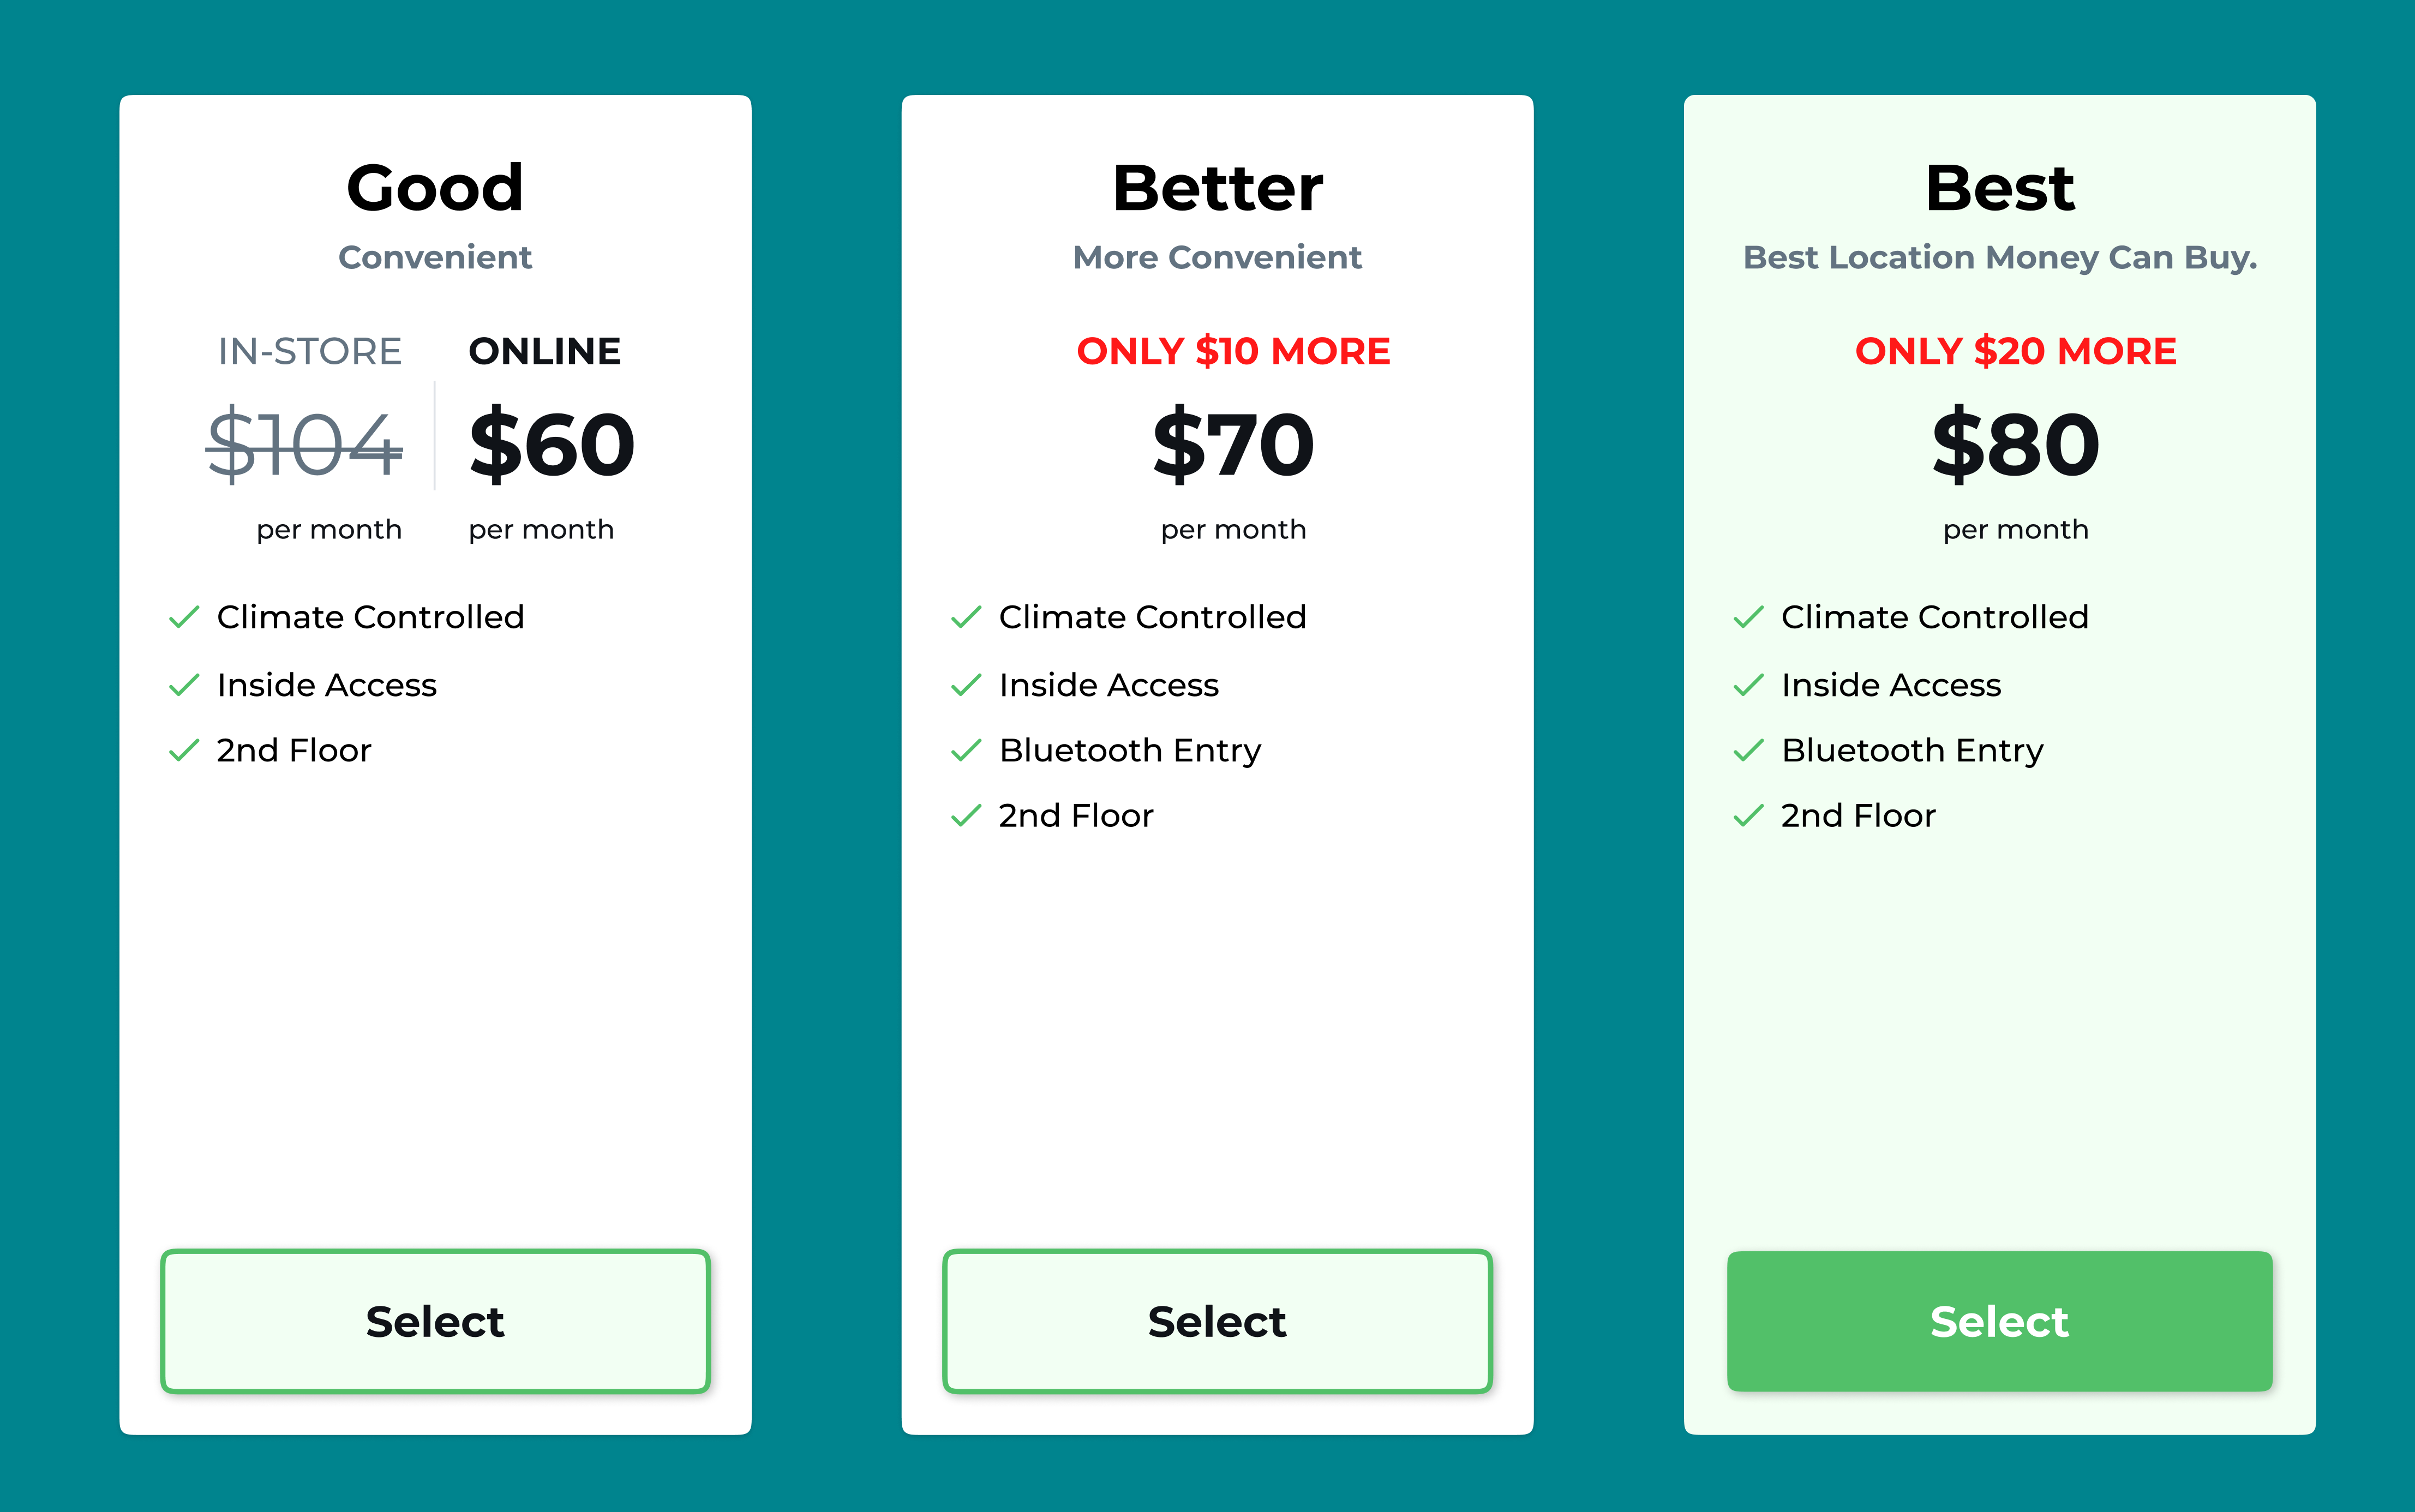Click checkmark next to Inside Access in Good
The width and height of the screenshot is (2415, 1512).
pyautogui.click(x=184, y=685)
